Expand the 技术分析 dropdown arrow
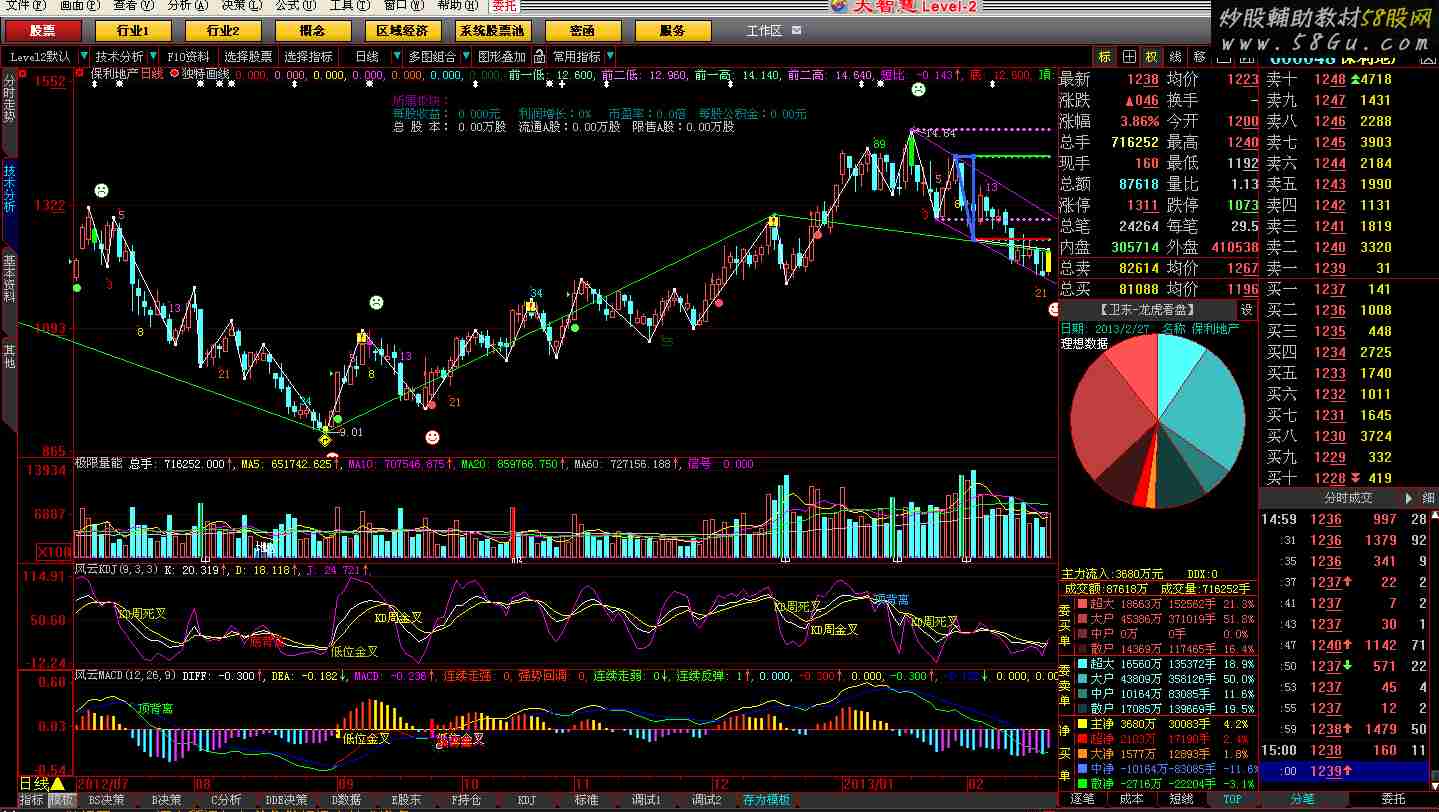The width and height of the screenshot is (1439, 812). pos(152,57)
